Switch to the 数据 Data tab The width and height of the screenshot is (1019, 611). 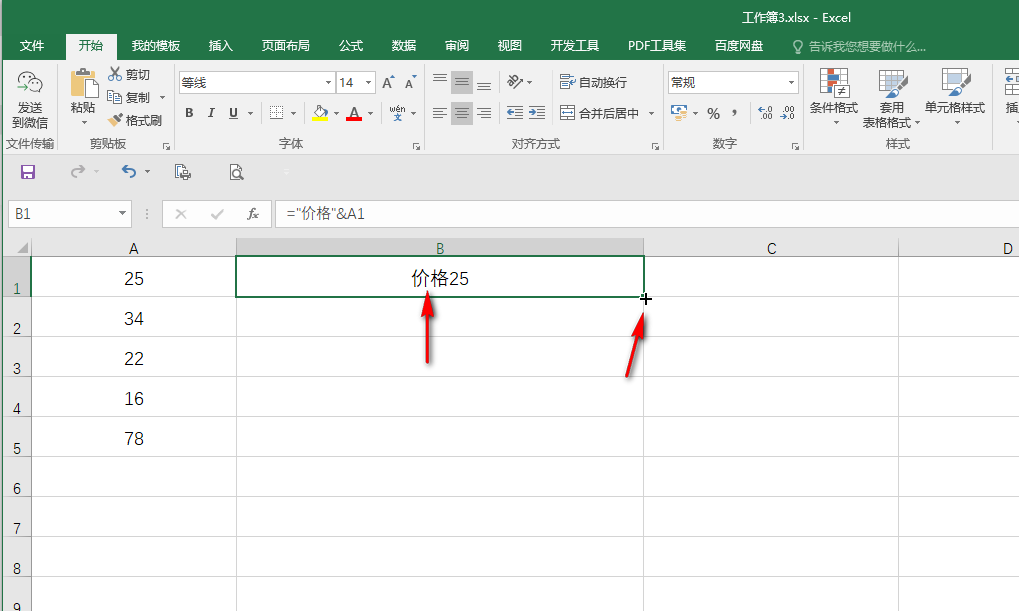click(404, 46)
